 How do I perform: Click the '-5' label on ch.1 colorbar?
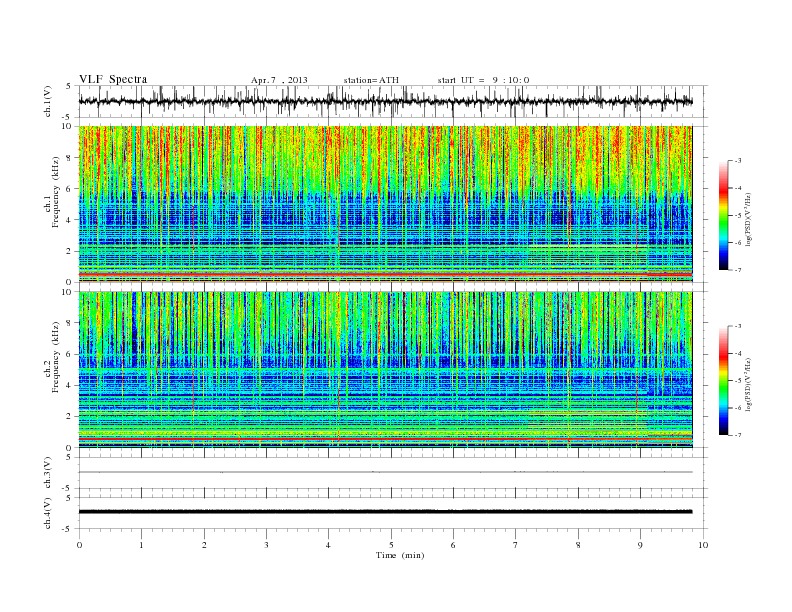click(x=738, y=215)
